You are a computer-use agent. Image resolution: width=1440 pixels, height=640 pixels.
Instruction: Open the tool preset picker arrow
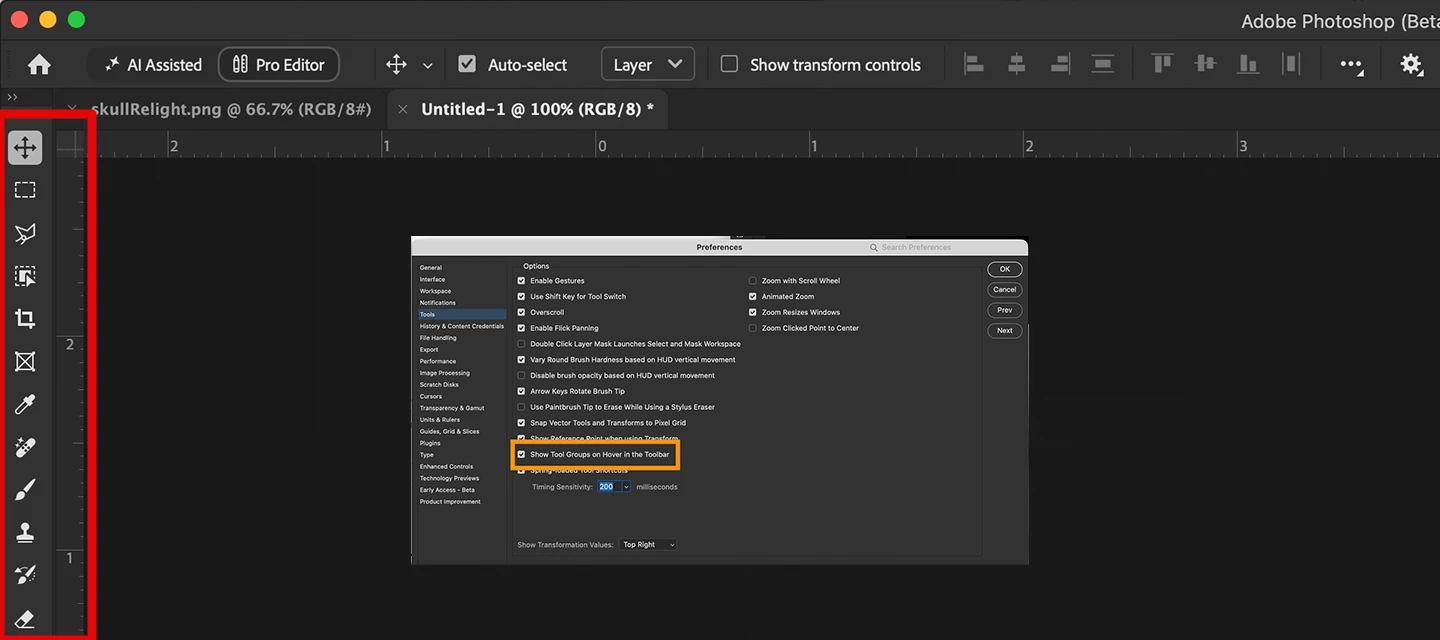428,66
